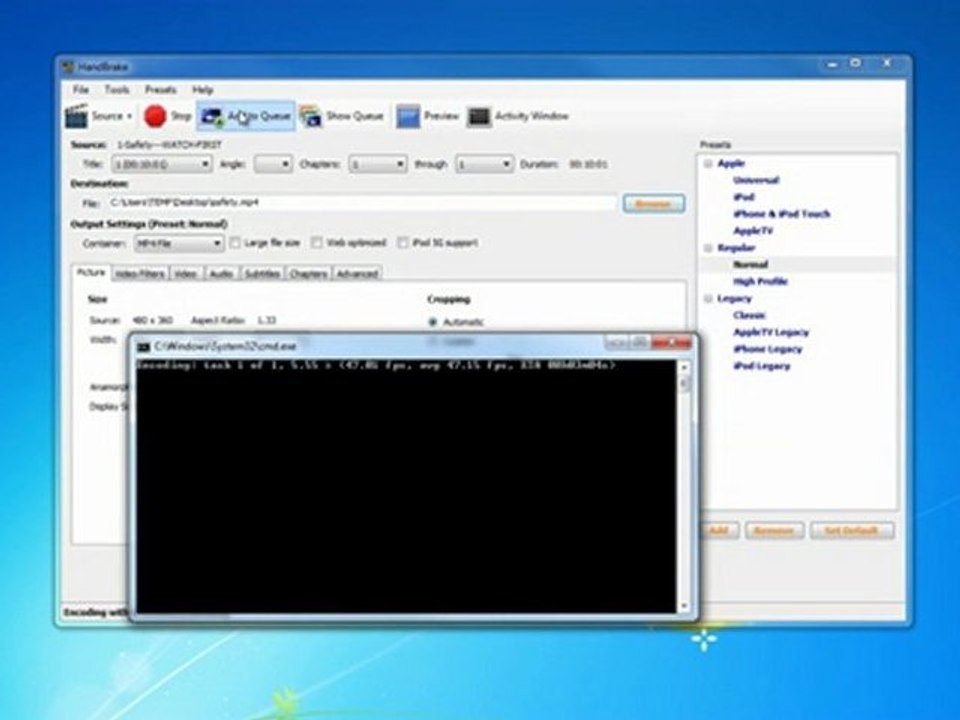This screenshot has height=720, width=960.
Task: Switch to the Video tab
Action: click(x=186, y=274)
